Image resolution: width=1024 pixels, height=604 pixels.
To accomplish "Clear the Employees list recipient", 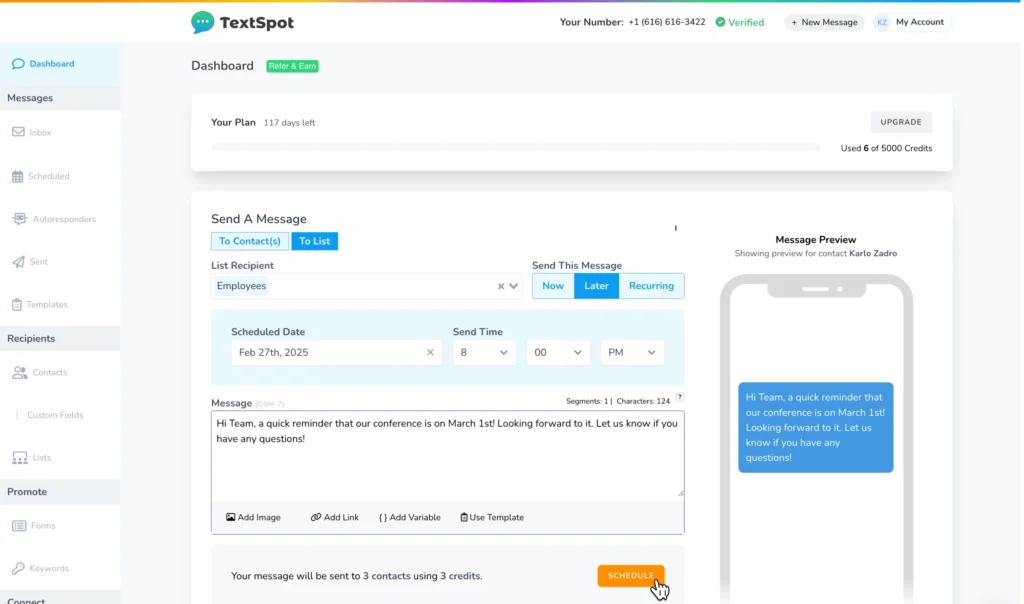I will tap(501, 286).
